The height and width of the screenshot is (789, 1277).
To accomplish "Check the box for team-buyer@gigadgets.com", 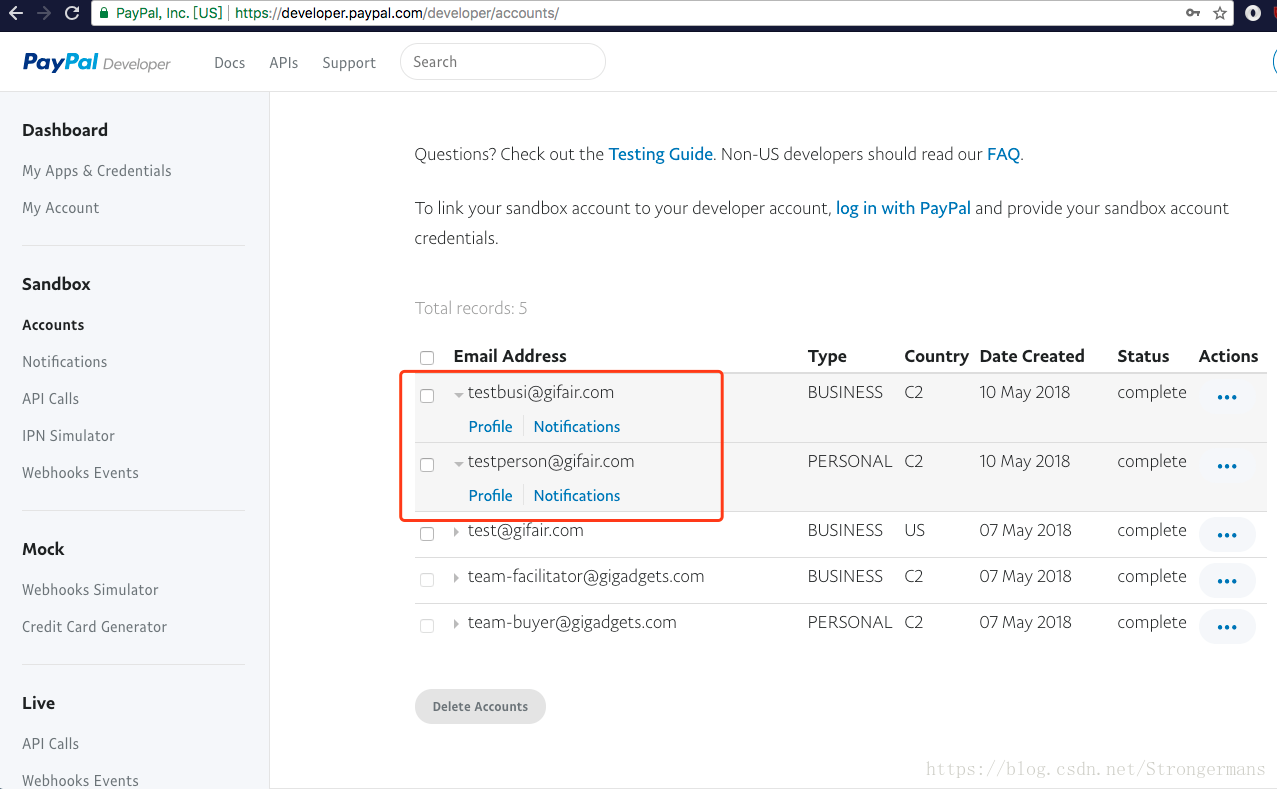I will point(427,626).
